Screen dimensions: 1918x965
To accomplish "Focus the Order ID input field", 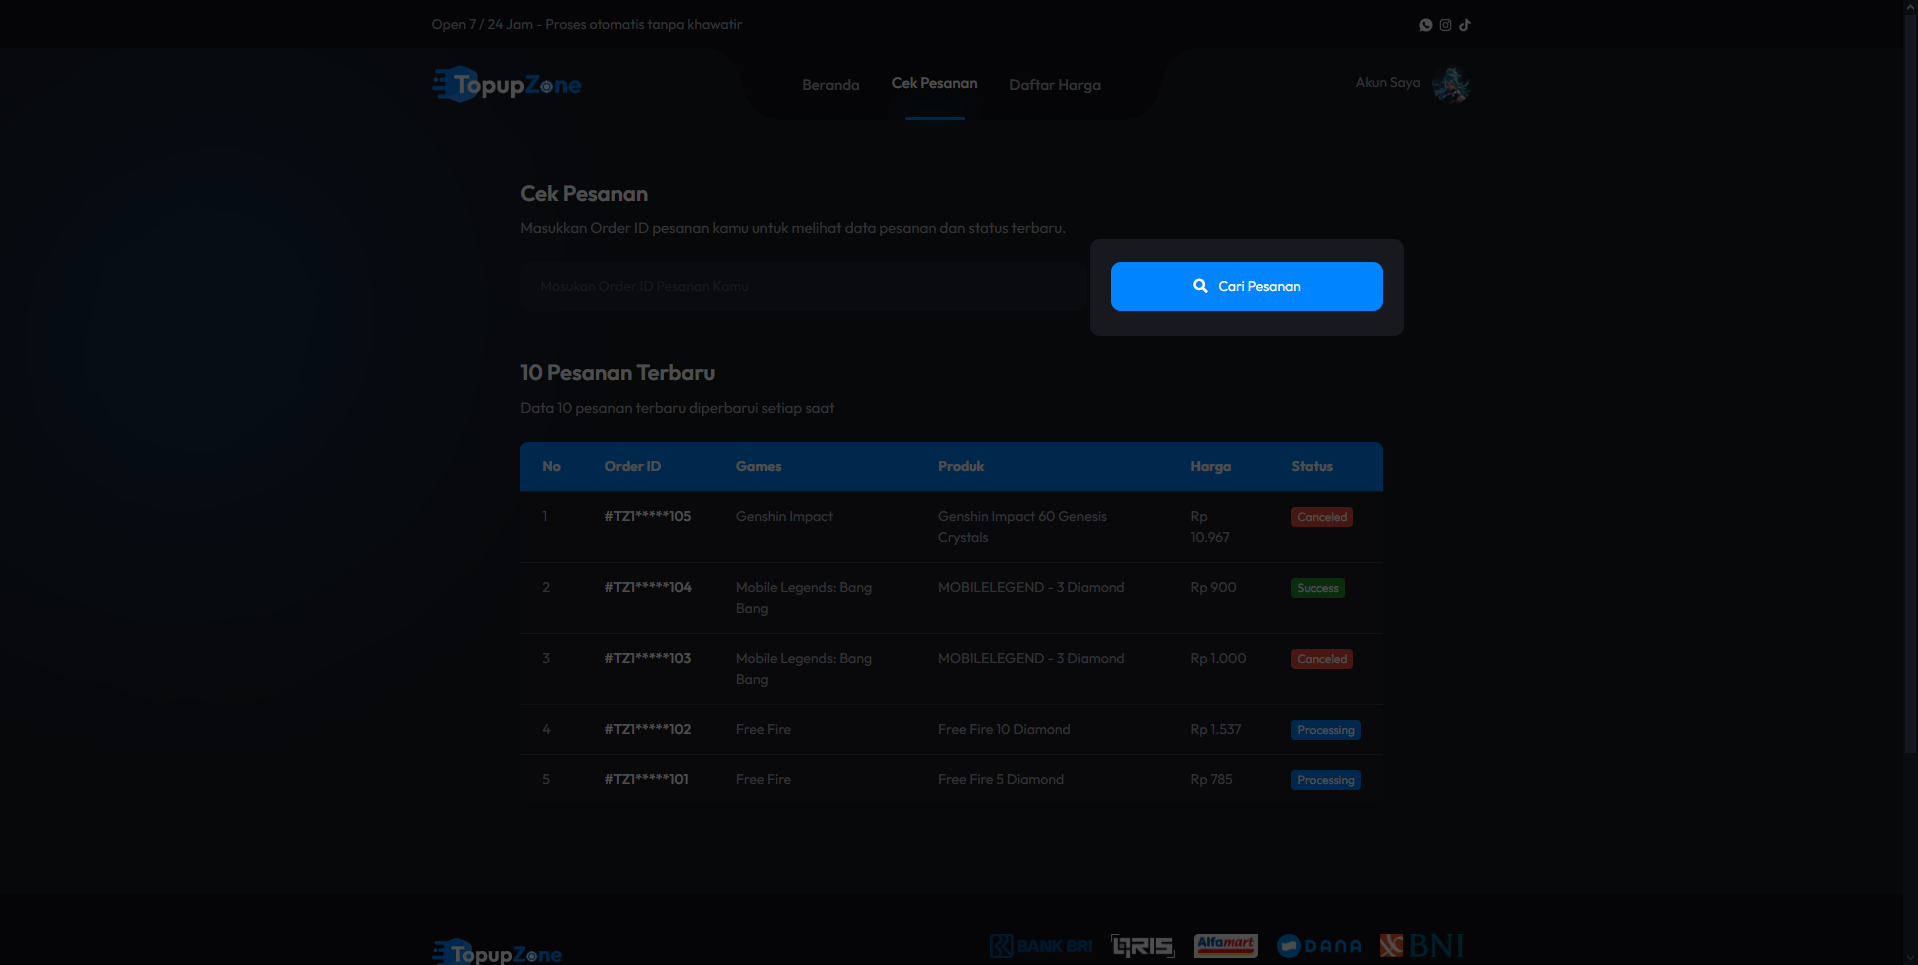I will 805,286.
